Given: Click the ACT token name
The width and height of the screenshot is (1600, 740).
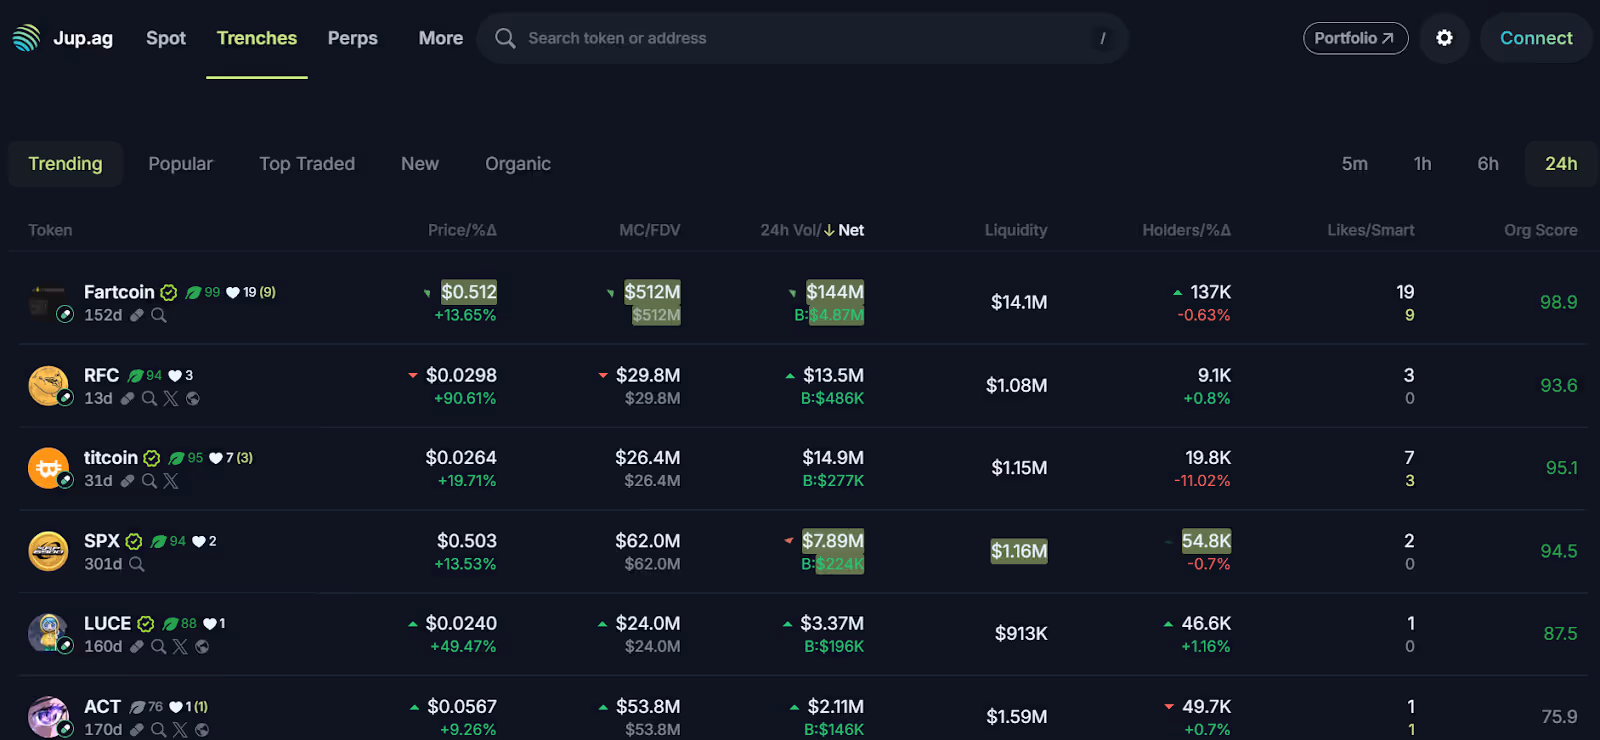Looking at the screenshot, I should [102, 706].
